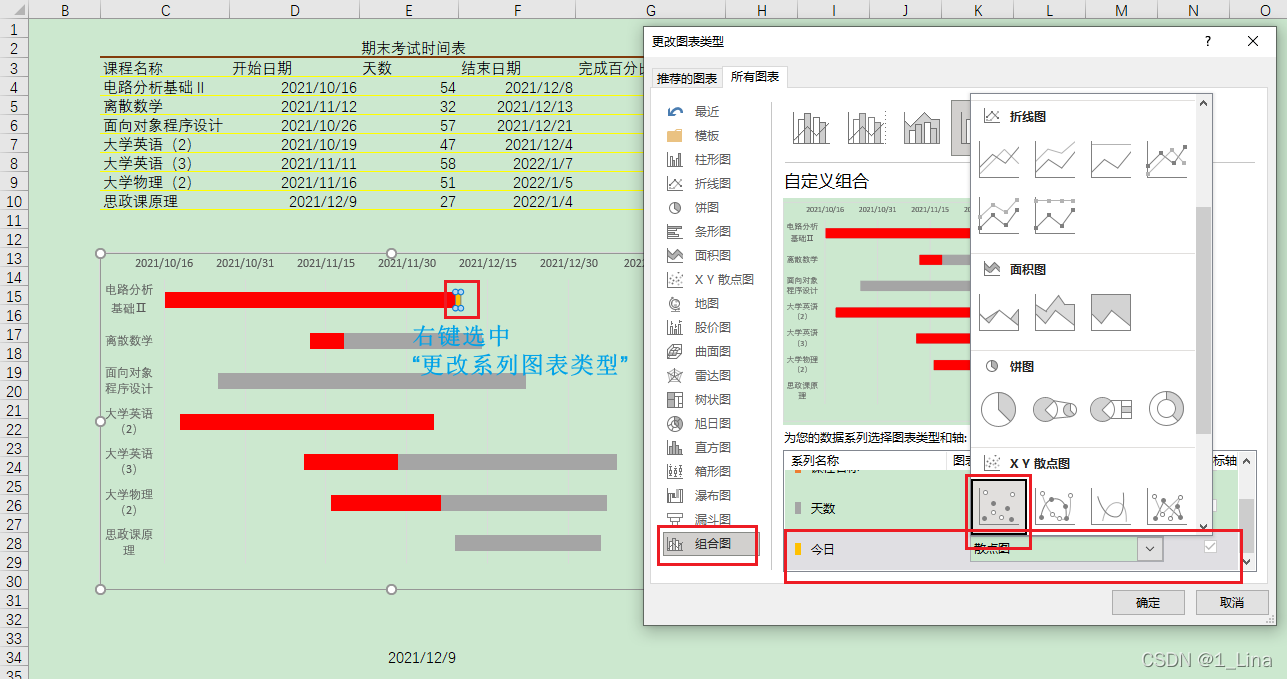Image resolution: width=1287 pixels, height=679 pixels.
Task: Switch to the 推荐的图表 tab
Action: click(x=686, y=78)
